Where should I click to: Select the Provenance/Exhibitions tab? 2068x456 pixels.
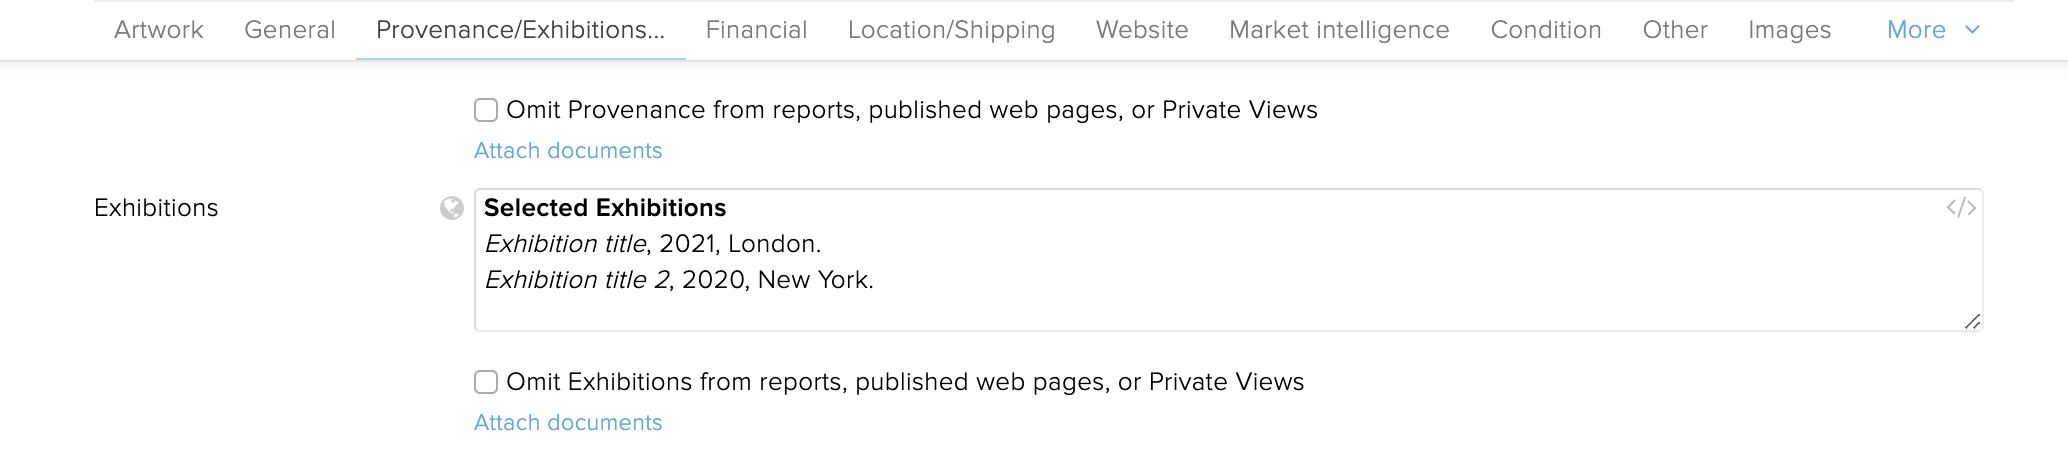pyautogui.click(x=521, y=30)
